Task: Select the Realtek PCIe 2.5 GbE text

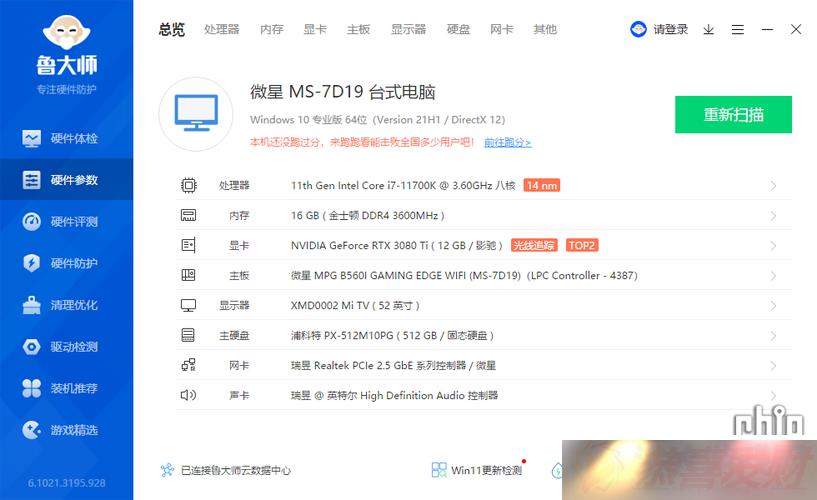Action: coord(393,366)
